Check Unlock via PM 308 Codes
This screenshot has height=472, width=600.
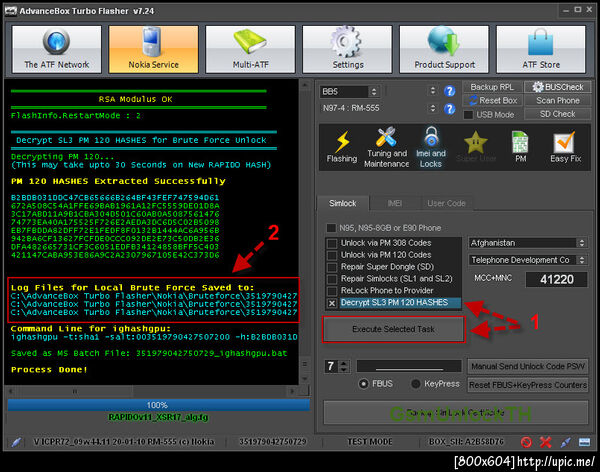332,243
